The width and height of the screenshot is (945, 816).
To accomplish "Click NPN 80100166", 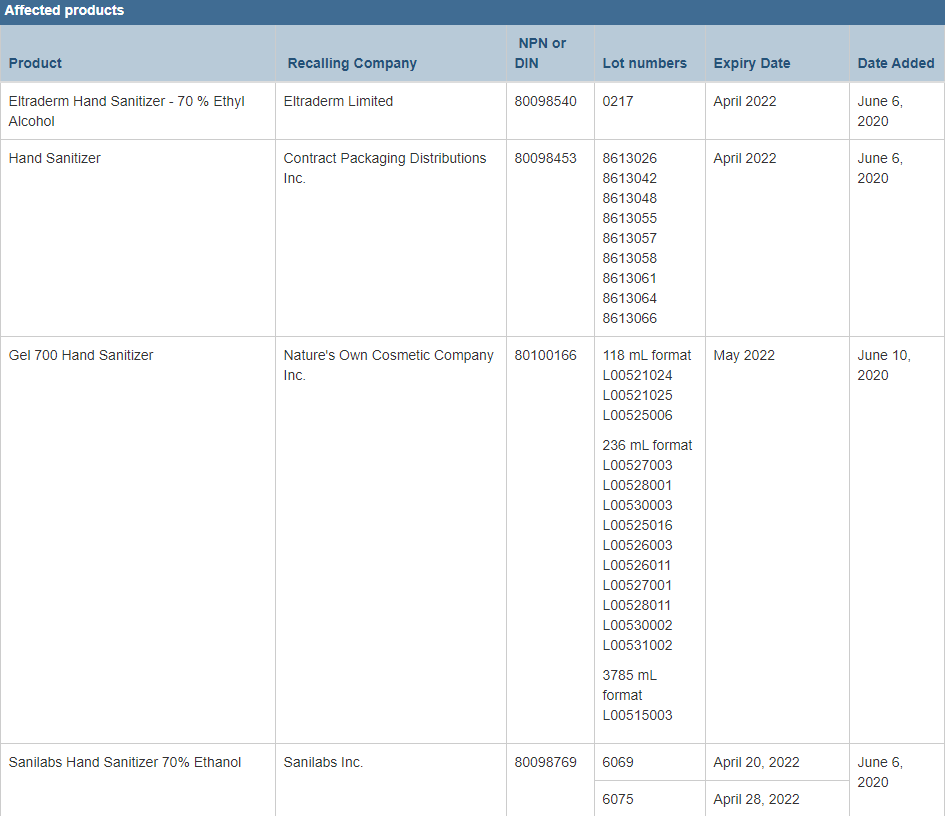I will click(x=545, y=356).
